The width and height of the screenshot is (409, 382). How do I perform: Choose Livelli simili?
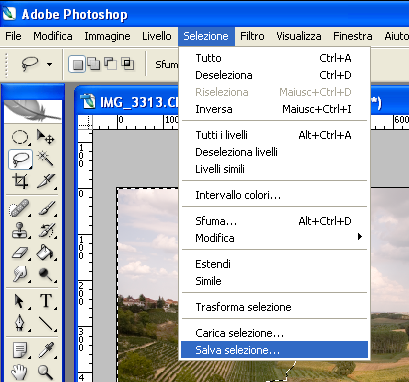tap(274, 169)
